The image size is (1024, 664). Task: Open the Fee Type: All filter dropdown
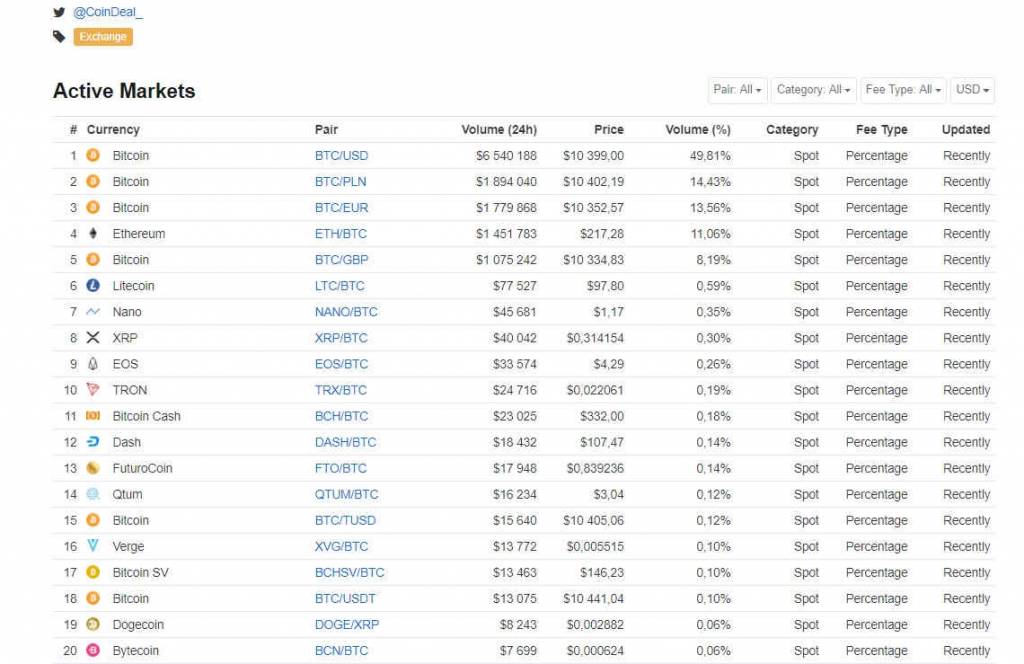pos(903,90)
